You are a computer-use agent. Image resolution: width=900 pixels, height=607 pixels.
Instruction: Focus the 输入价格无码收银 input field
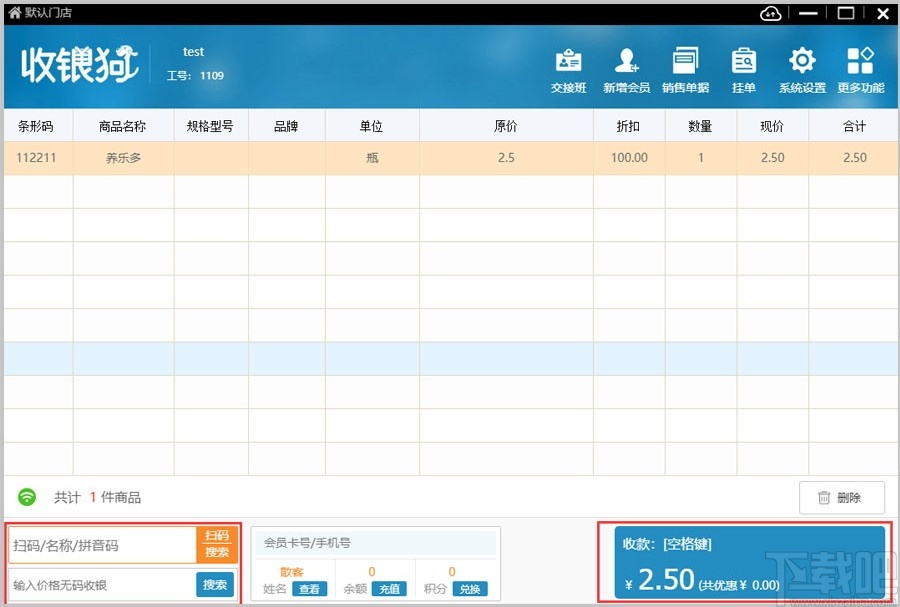pos(102,585)
